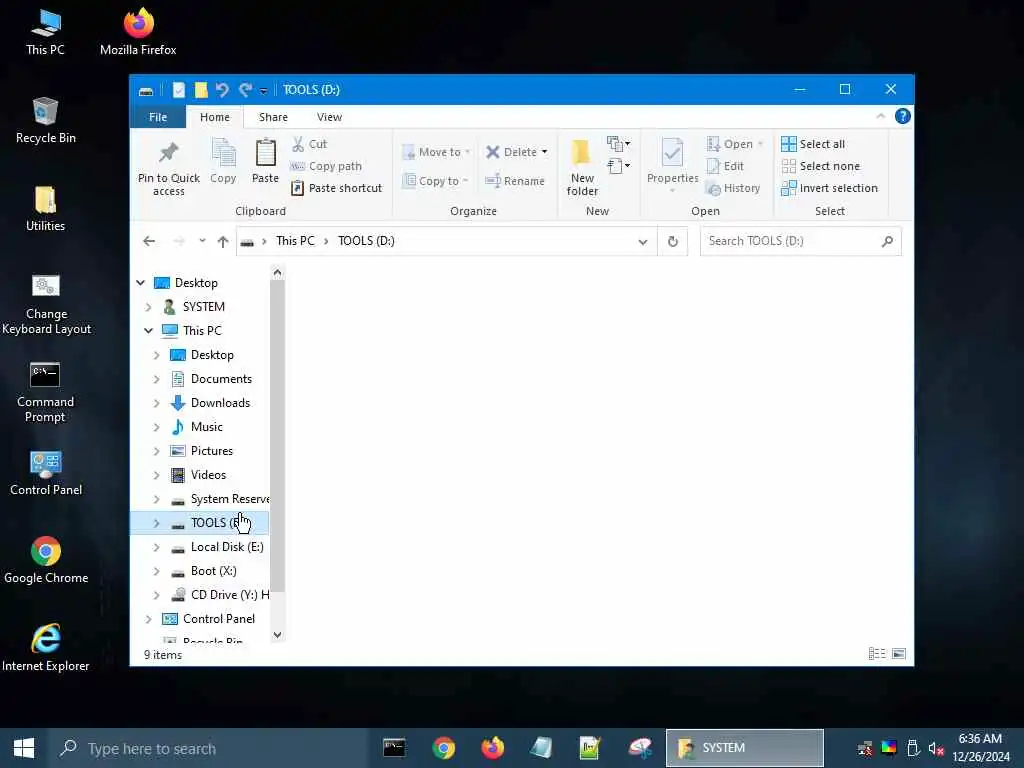Screen dimensions: 1024x768
Task: Switch to Details view icon in status bar
Action: coord(877,654)
